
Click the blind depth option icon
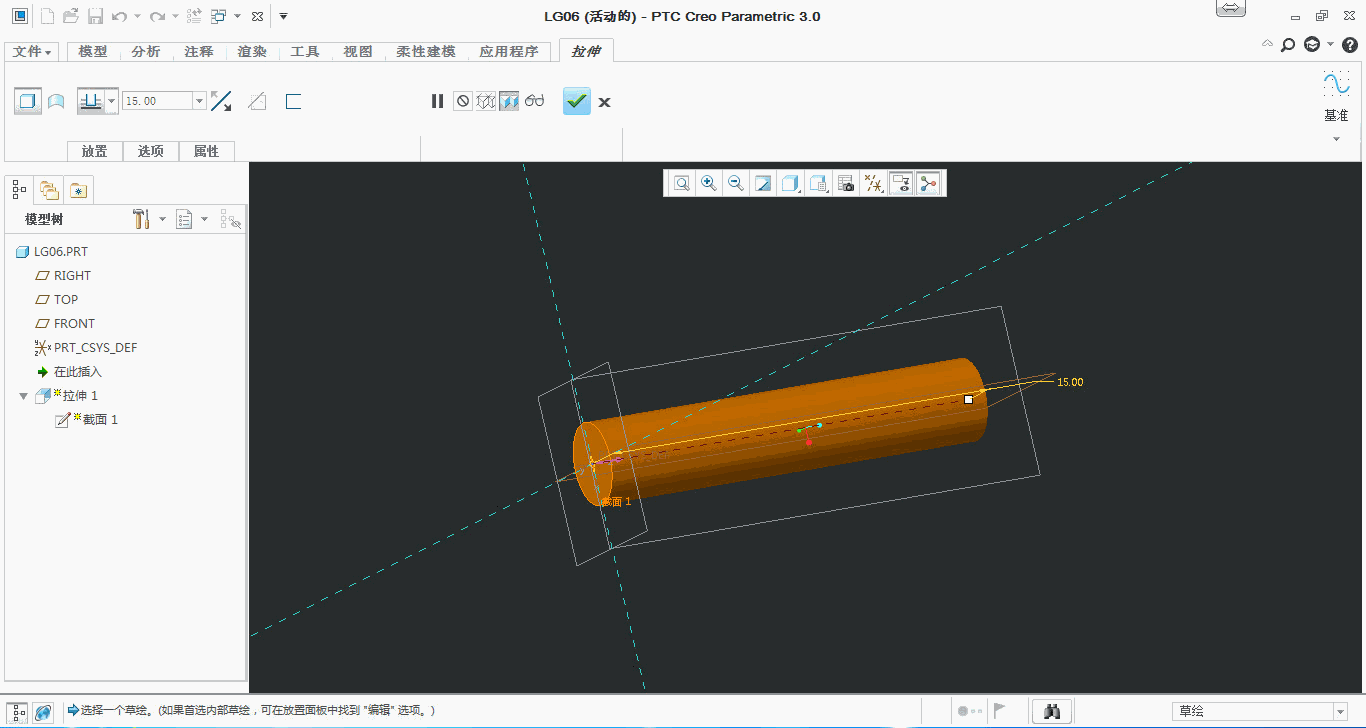point(91,101)
